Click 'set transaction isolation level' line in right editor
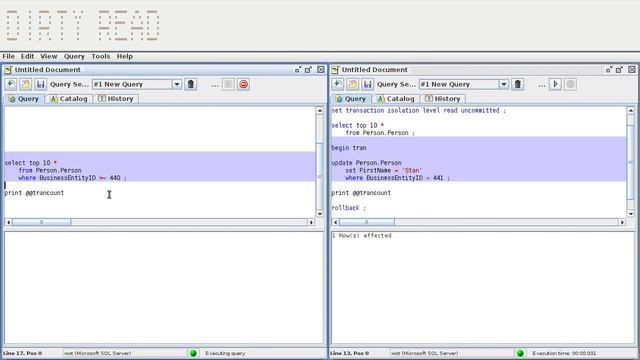Image resolution: width=640 pixels, height=360 pixels. click(x=418, y=111)
